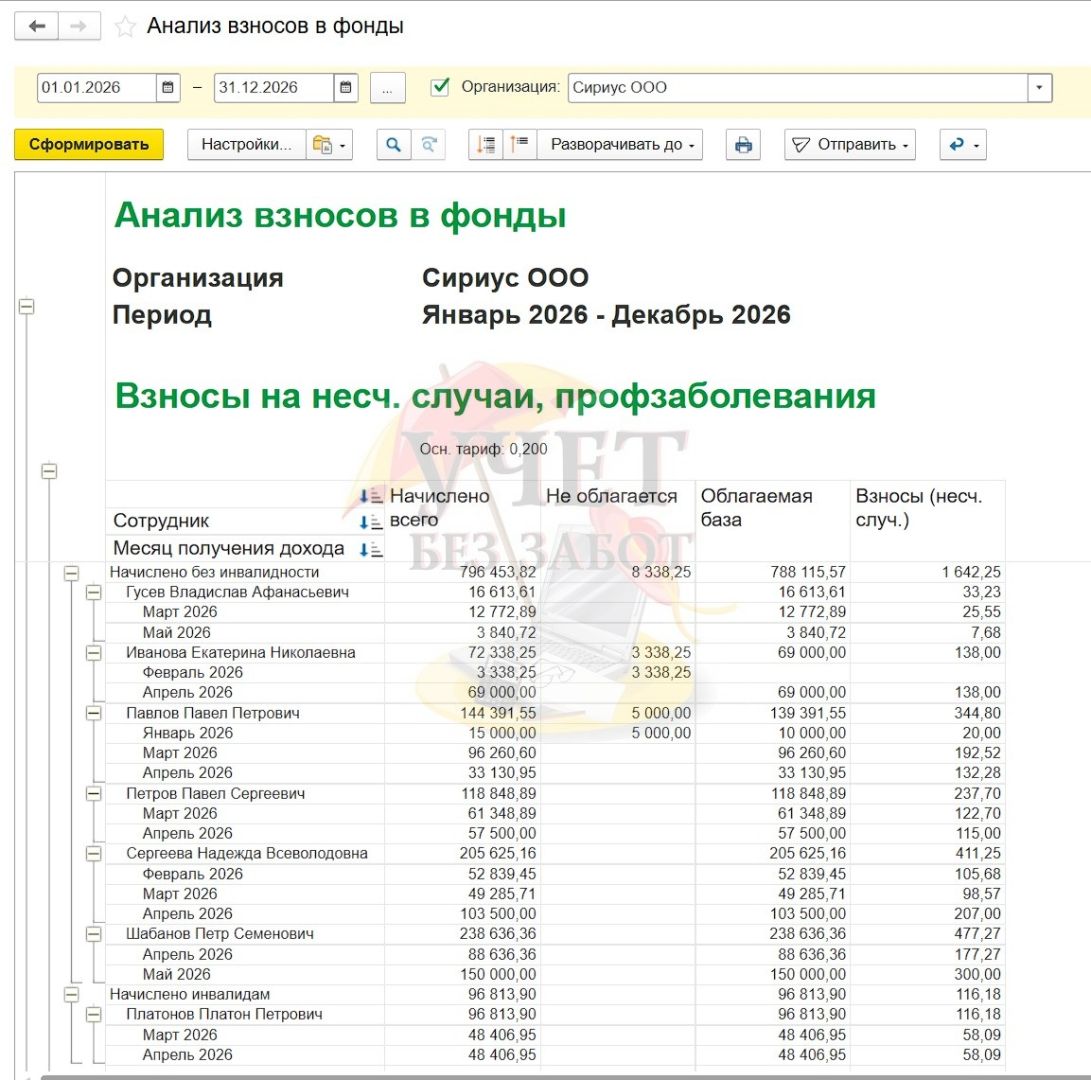Collapse the Взносы на несч. случаи section

[x=49, y=471]
